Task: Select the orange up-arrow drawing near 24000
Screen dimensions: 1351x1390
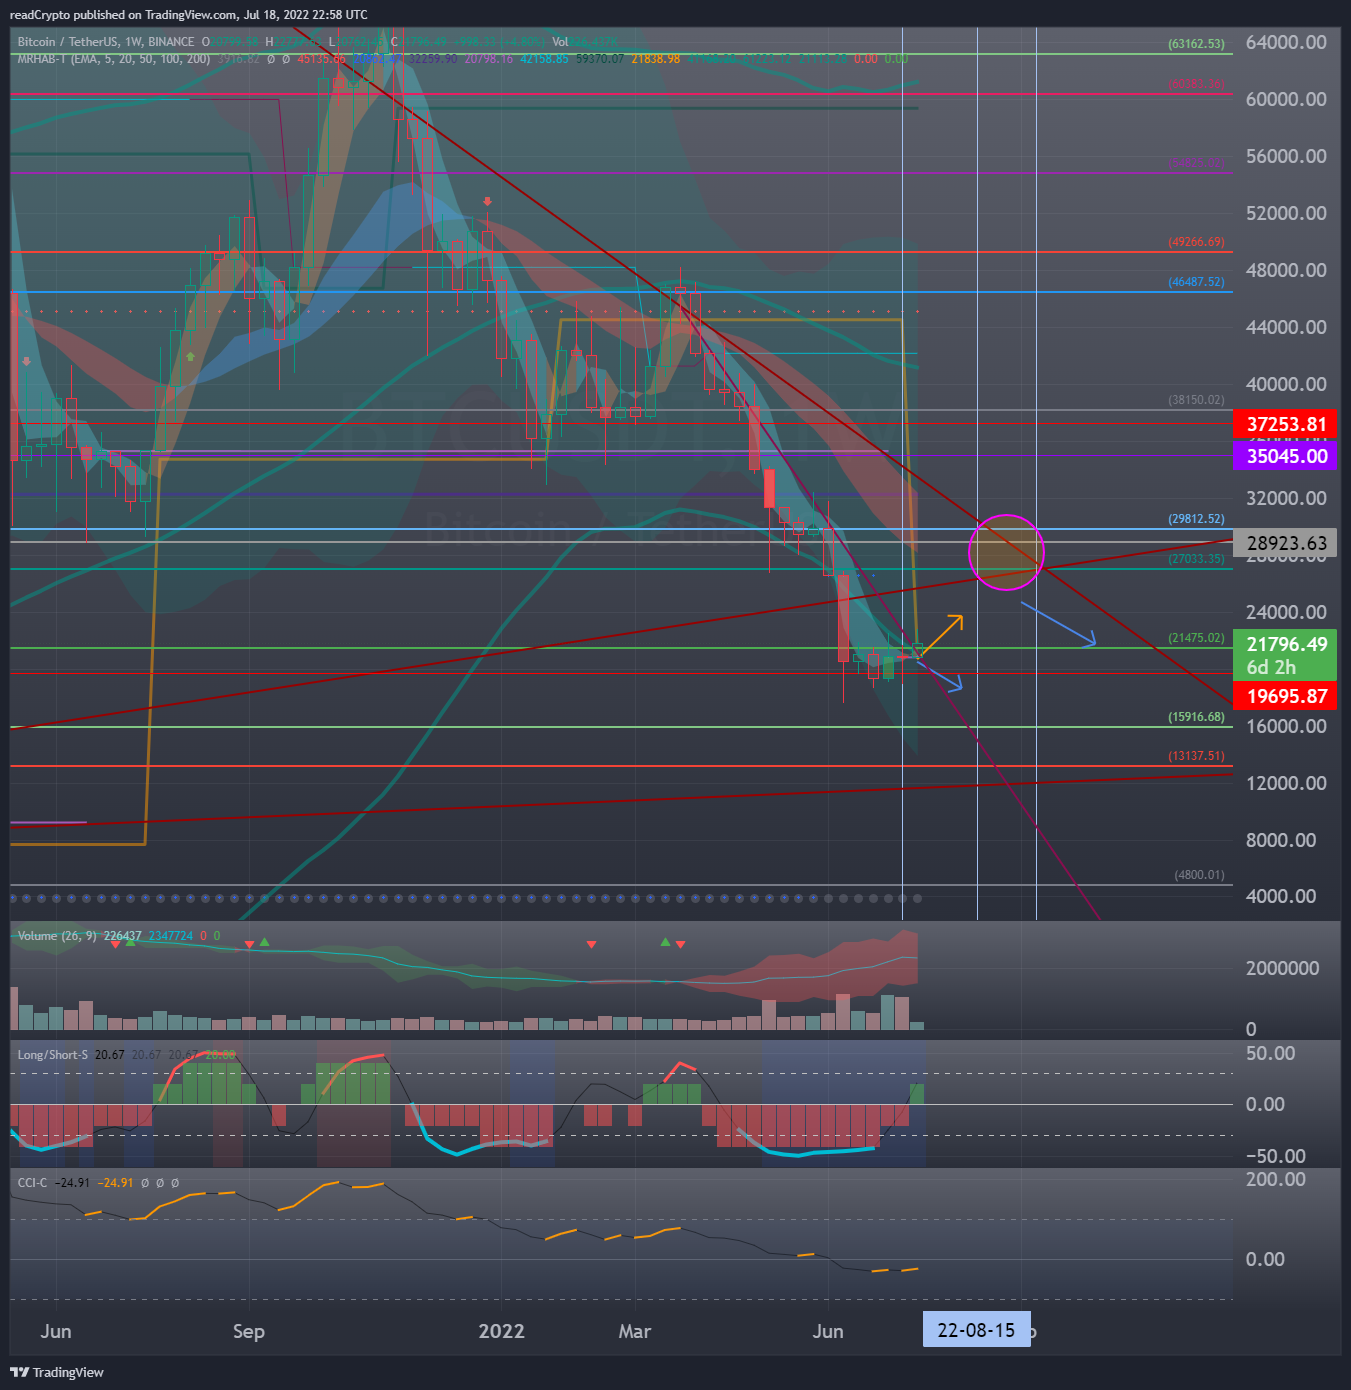Action: (x=941, y=635)
